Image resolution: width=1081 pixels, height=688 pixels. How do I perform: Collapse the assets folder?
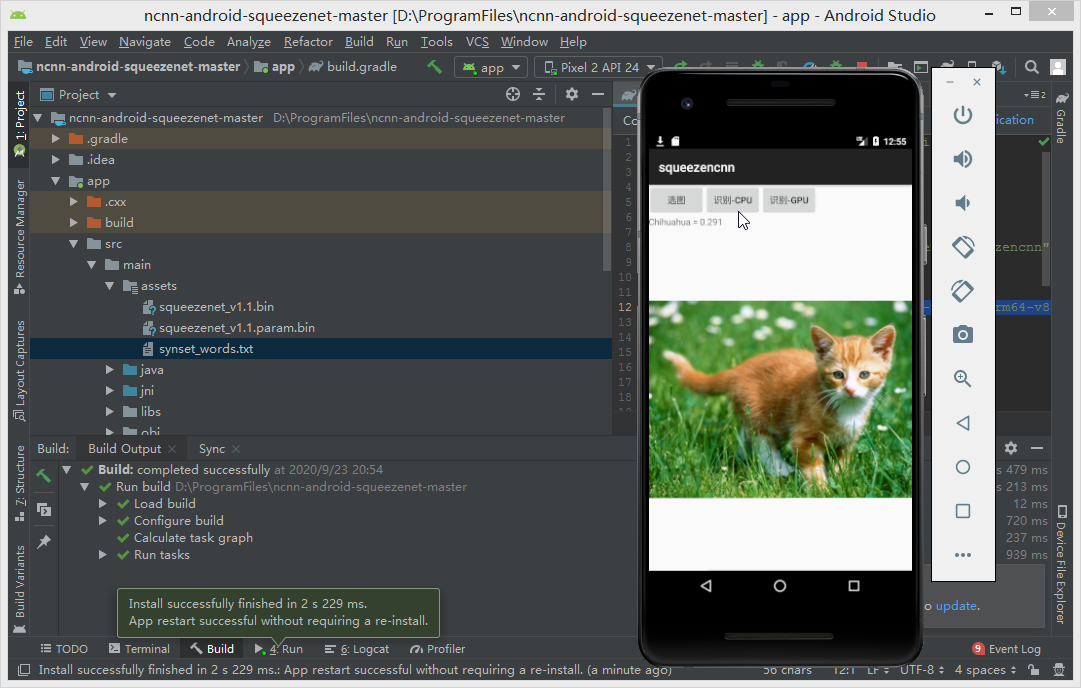coord(110,285)
